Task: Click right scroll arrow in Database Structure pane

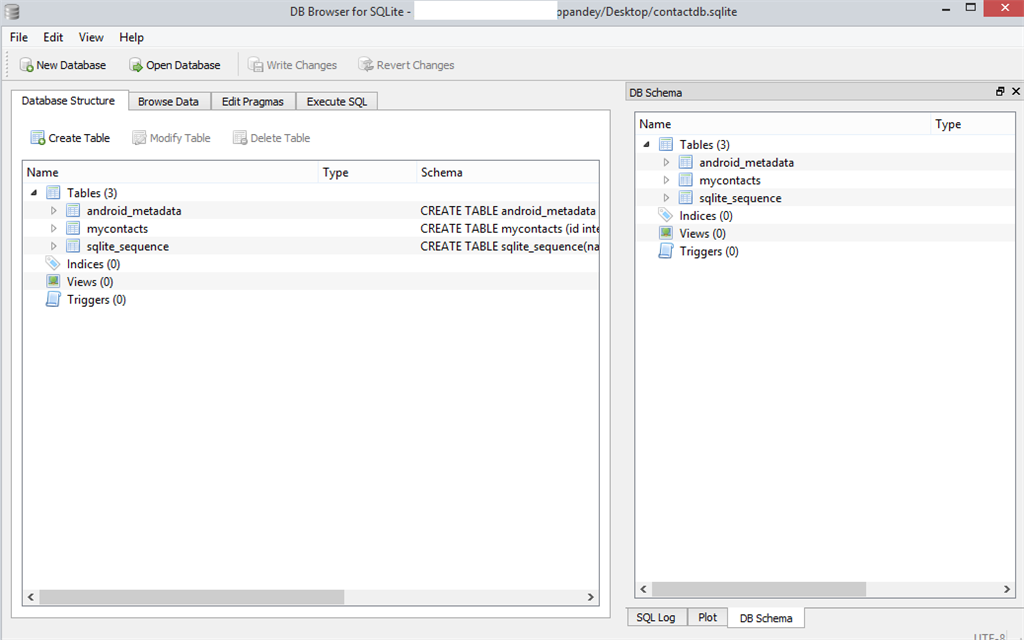Action: [590, 597]
